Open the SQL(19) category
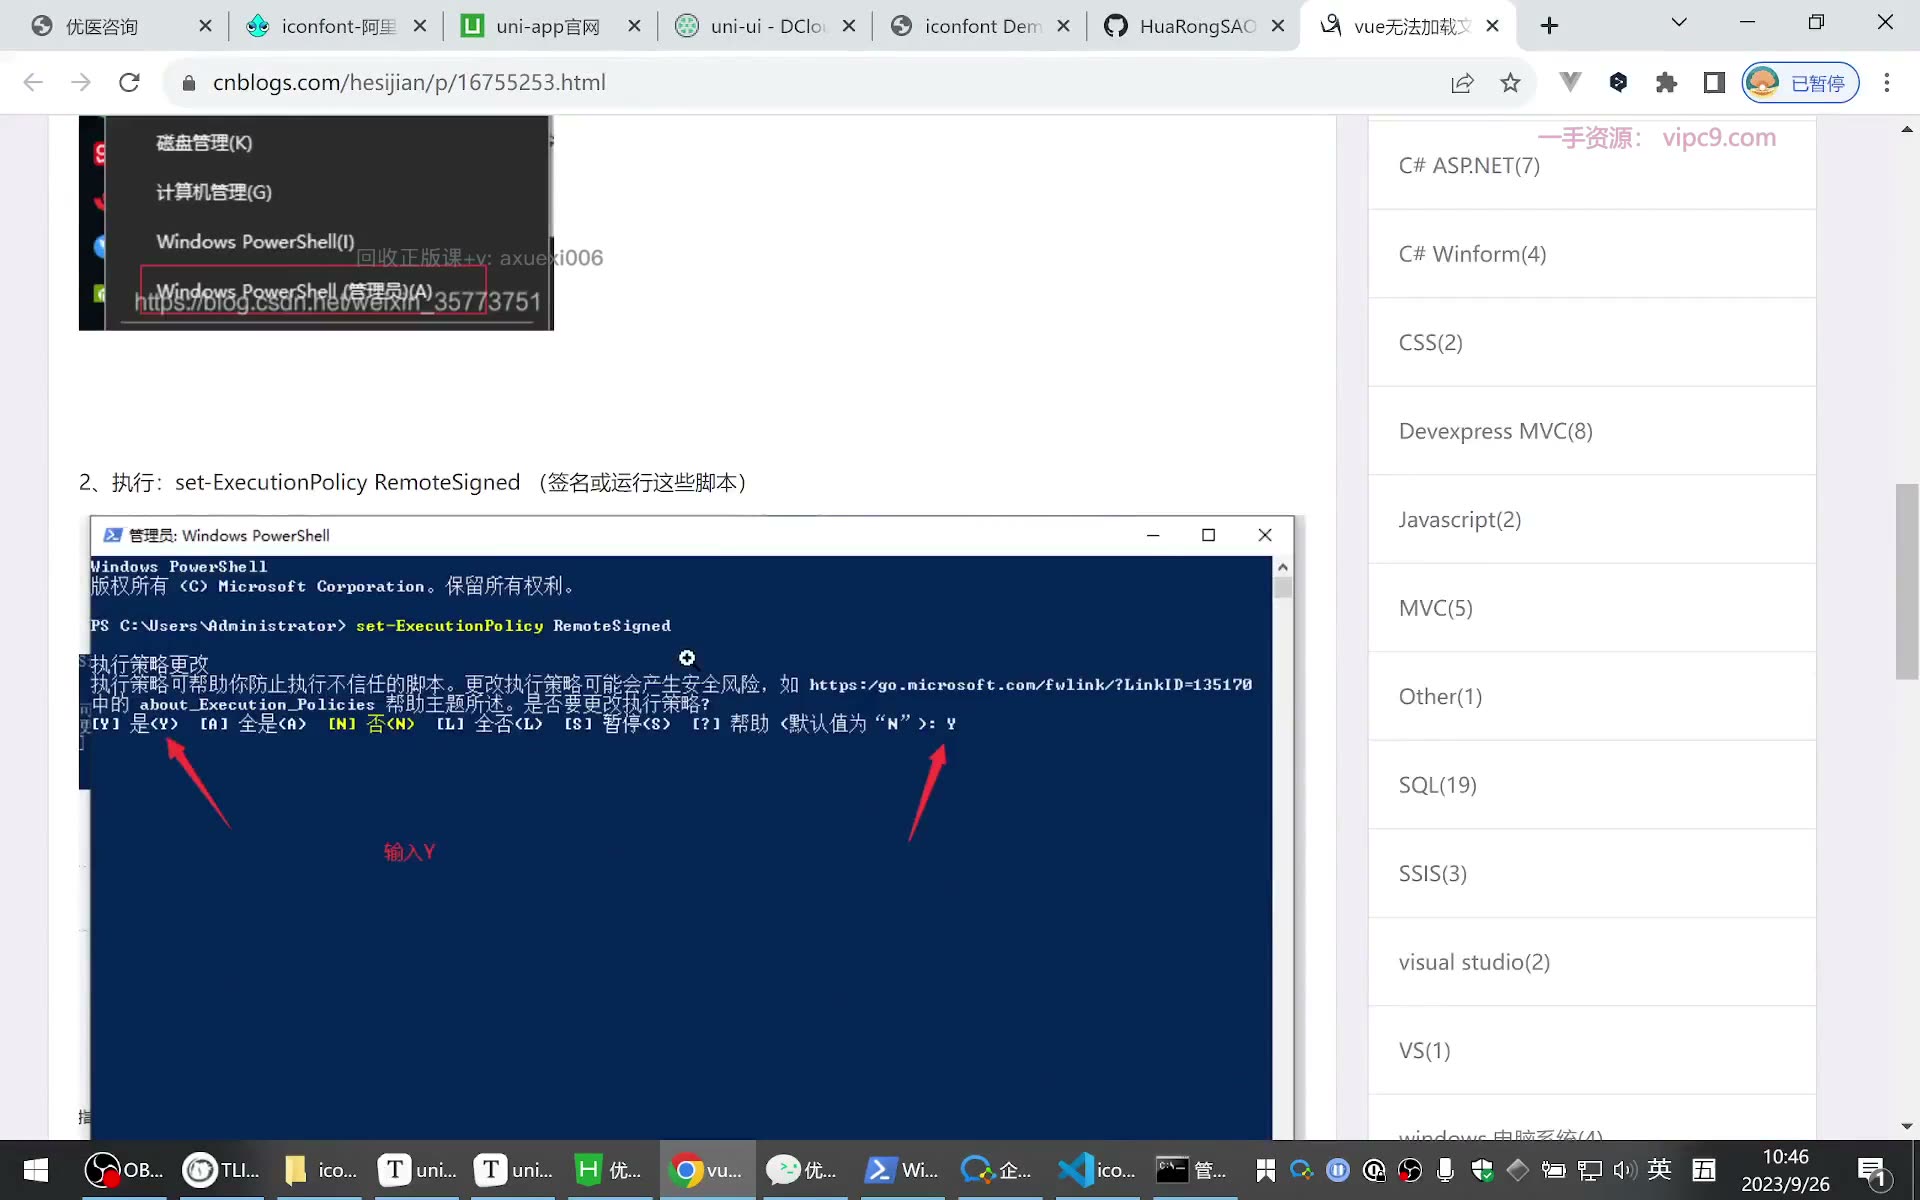Viewport: 1920px width, 1200px height. [1437, 785]
